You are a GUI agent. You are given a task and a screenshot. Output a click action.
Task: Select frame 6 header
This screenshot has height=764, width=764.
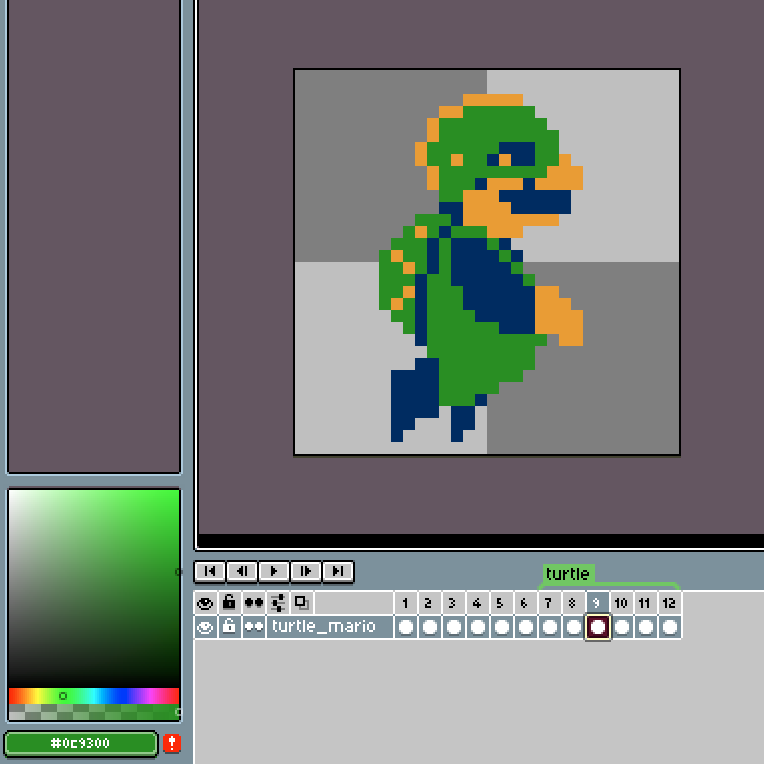click(x=525, y=603)
